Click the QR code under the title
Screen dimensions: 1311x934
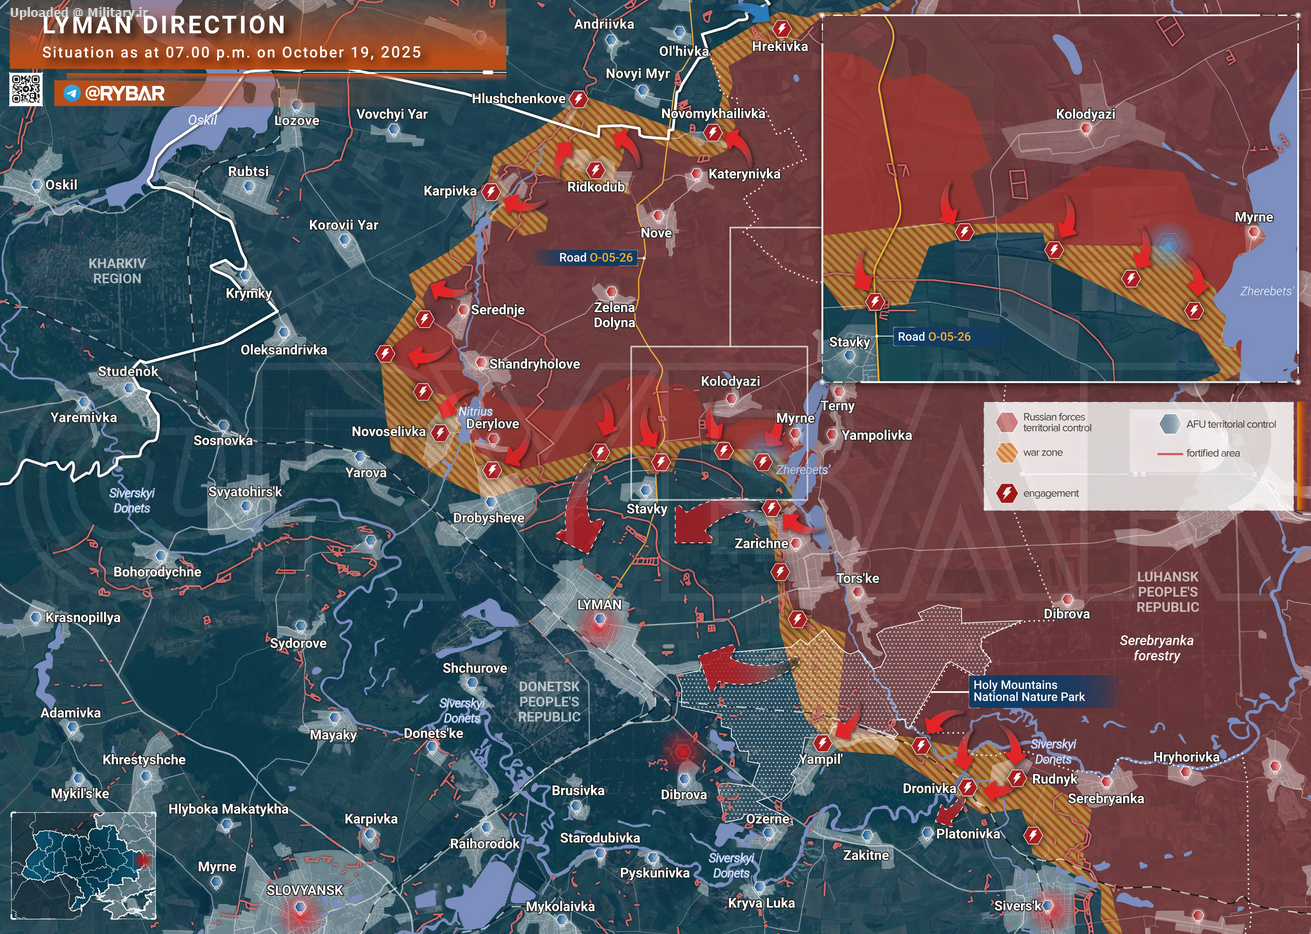[26, 89]
